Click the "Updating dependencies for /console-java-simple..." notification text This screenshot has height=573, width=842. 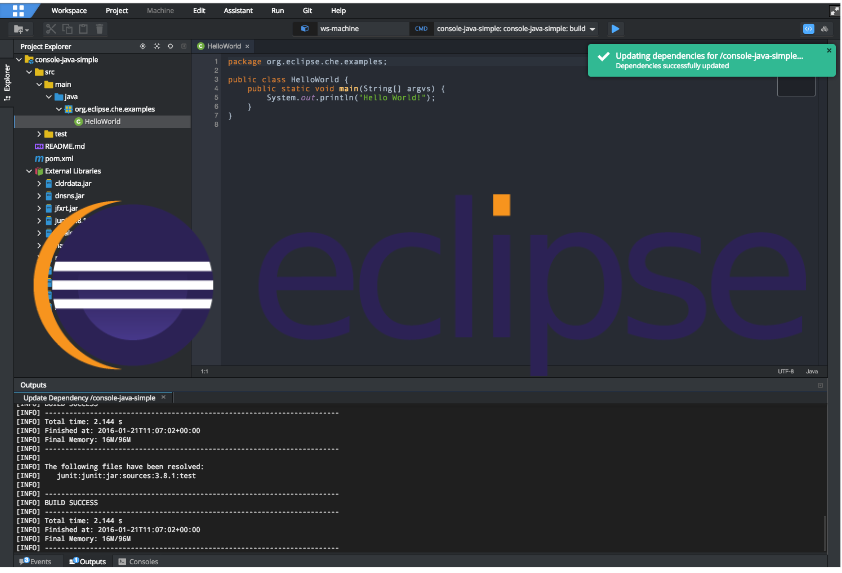[709, 56]
